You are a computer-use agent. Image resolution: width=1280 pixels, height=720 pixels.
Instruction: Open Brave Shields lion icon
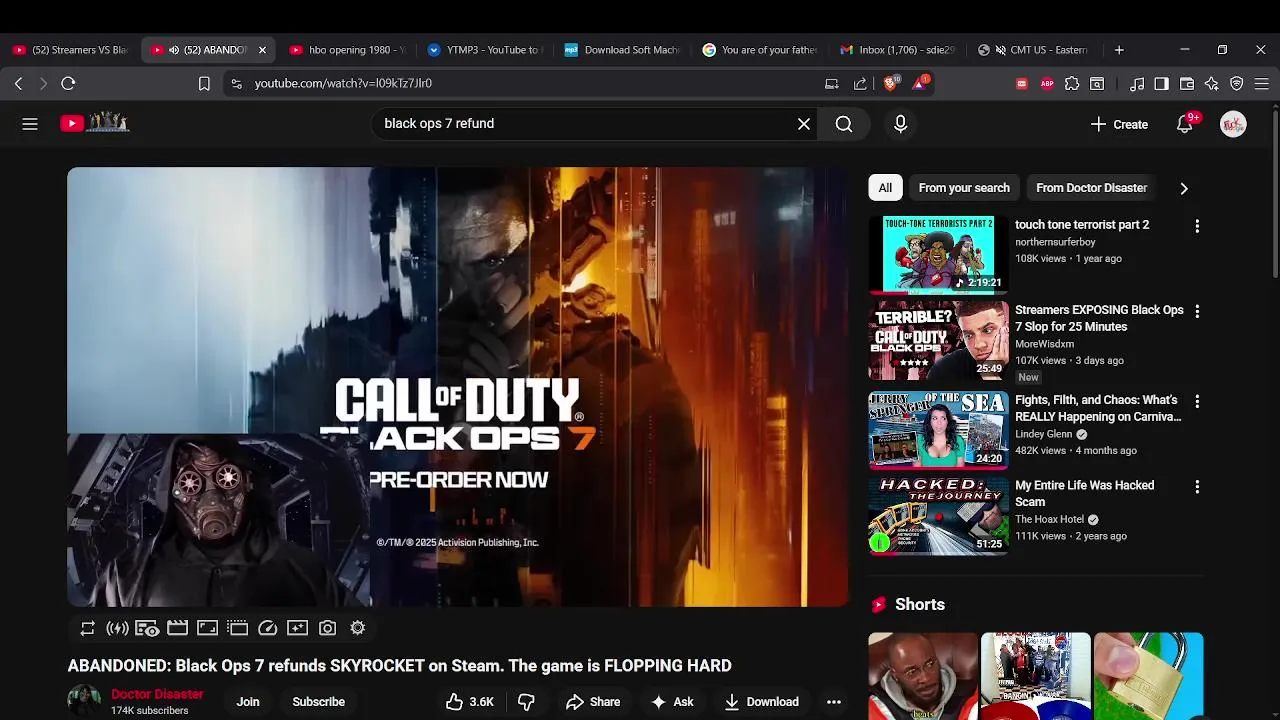pos(890,84)
